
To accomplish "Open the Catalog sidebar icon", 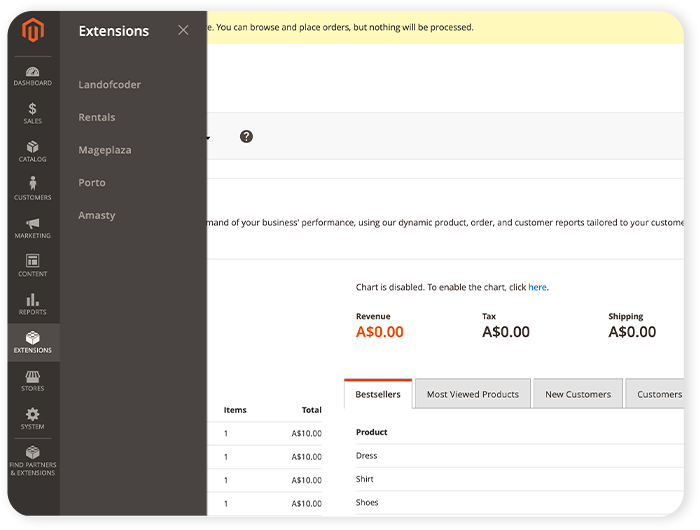I will click(x=33, y=151).
